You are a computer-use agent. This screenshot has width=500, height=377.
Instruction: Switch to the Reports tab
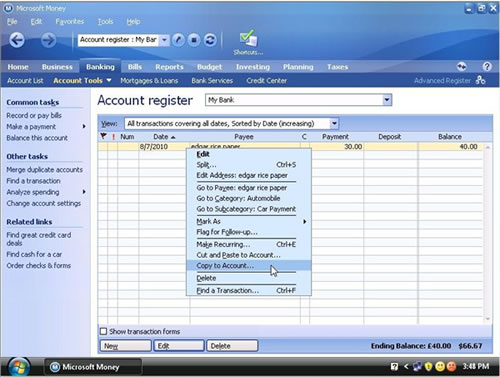point(169,67)
